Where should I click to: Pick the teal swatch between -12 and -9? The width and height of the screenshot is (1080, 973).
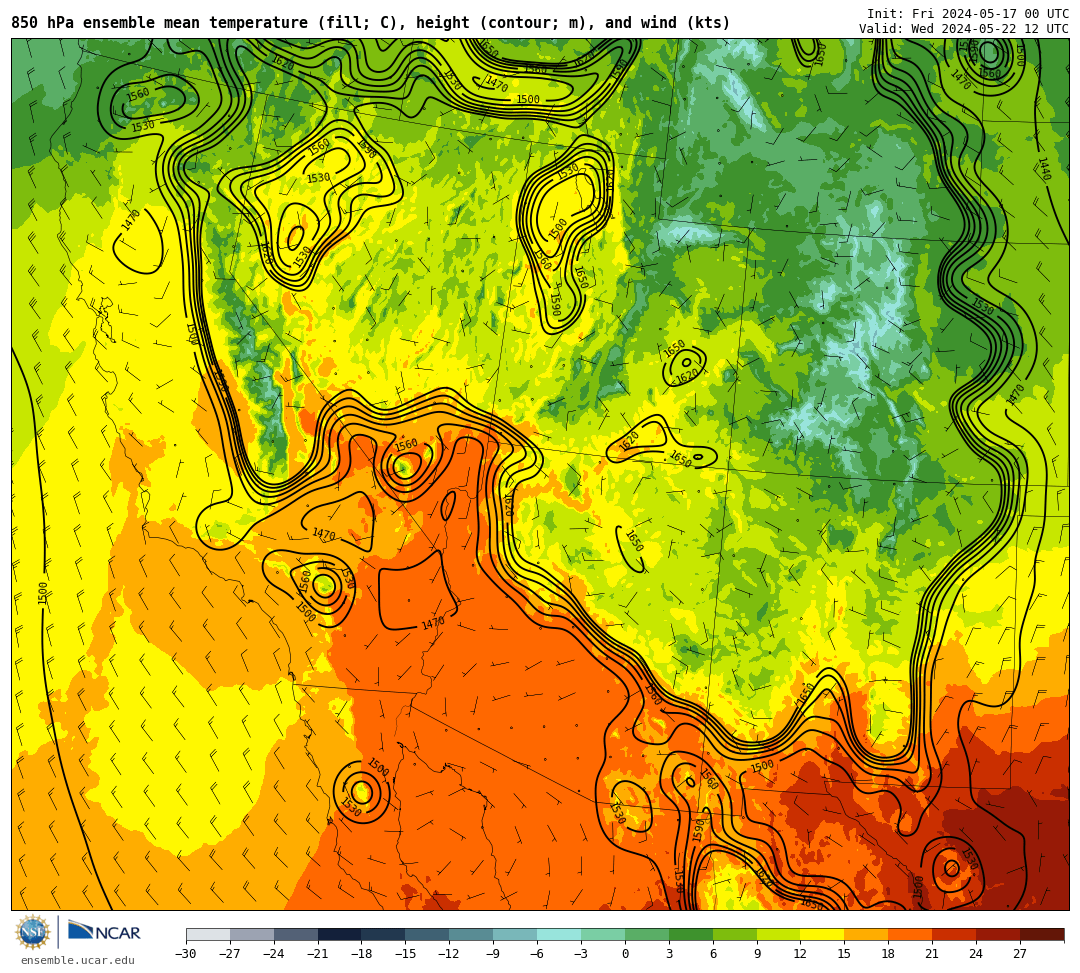point(471,934)
